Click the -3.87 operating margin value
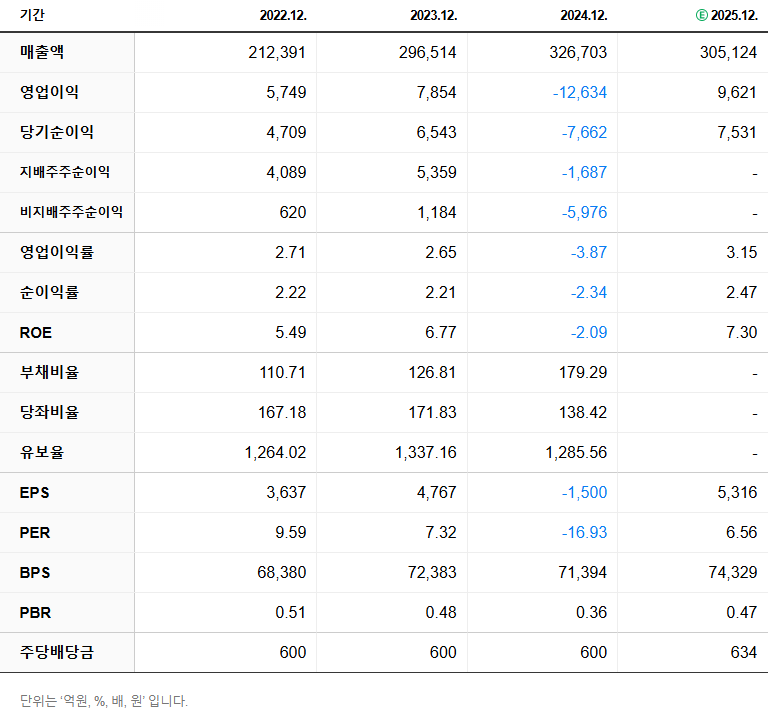The height and width of the screenshot is (716, 768). pyautogui.click(x=589, y=252)
